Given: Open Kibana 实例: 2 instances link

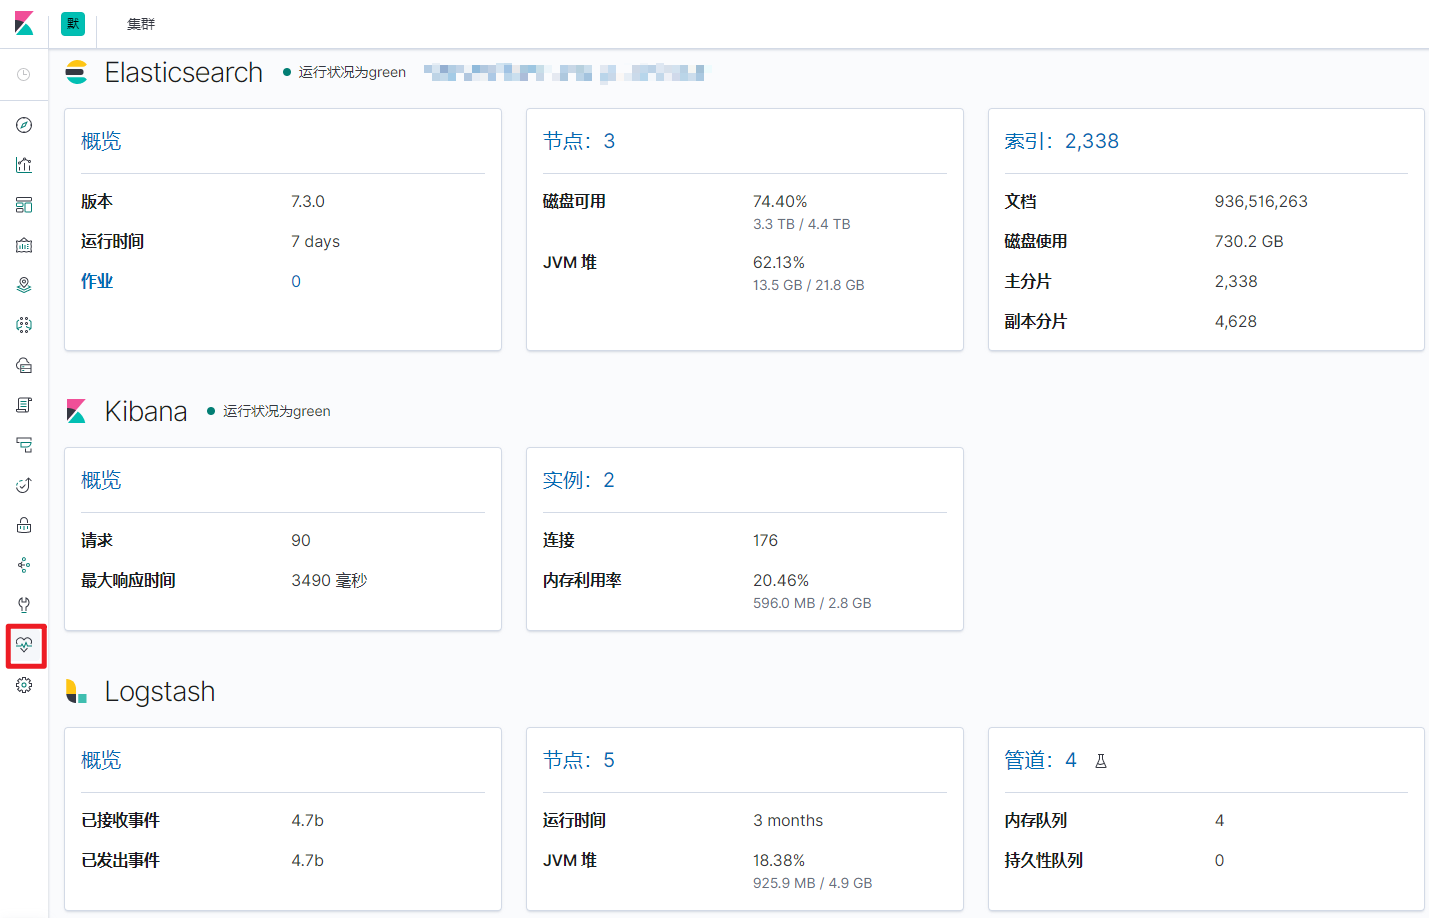Looking at the screenshot, I should pyautogui.click(x=579, y=480).
